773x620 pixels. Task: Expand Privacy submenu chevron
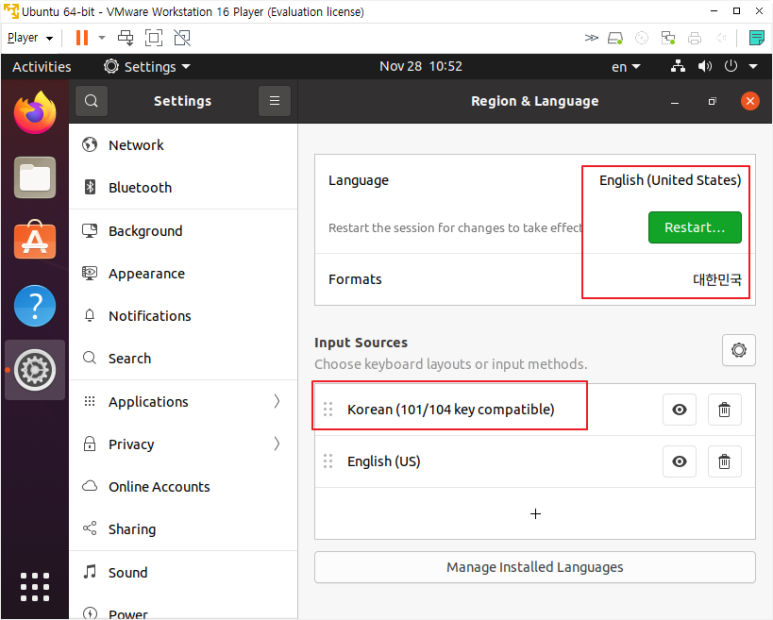tap(277, 444)
